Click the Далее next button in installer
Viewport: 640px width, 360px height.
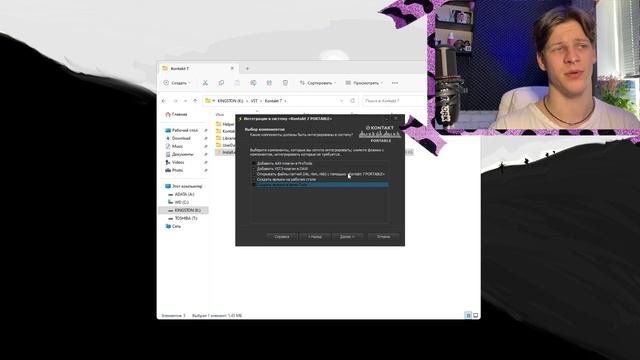click(x=347, y=237)
